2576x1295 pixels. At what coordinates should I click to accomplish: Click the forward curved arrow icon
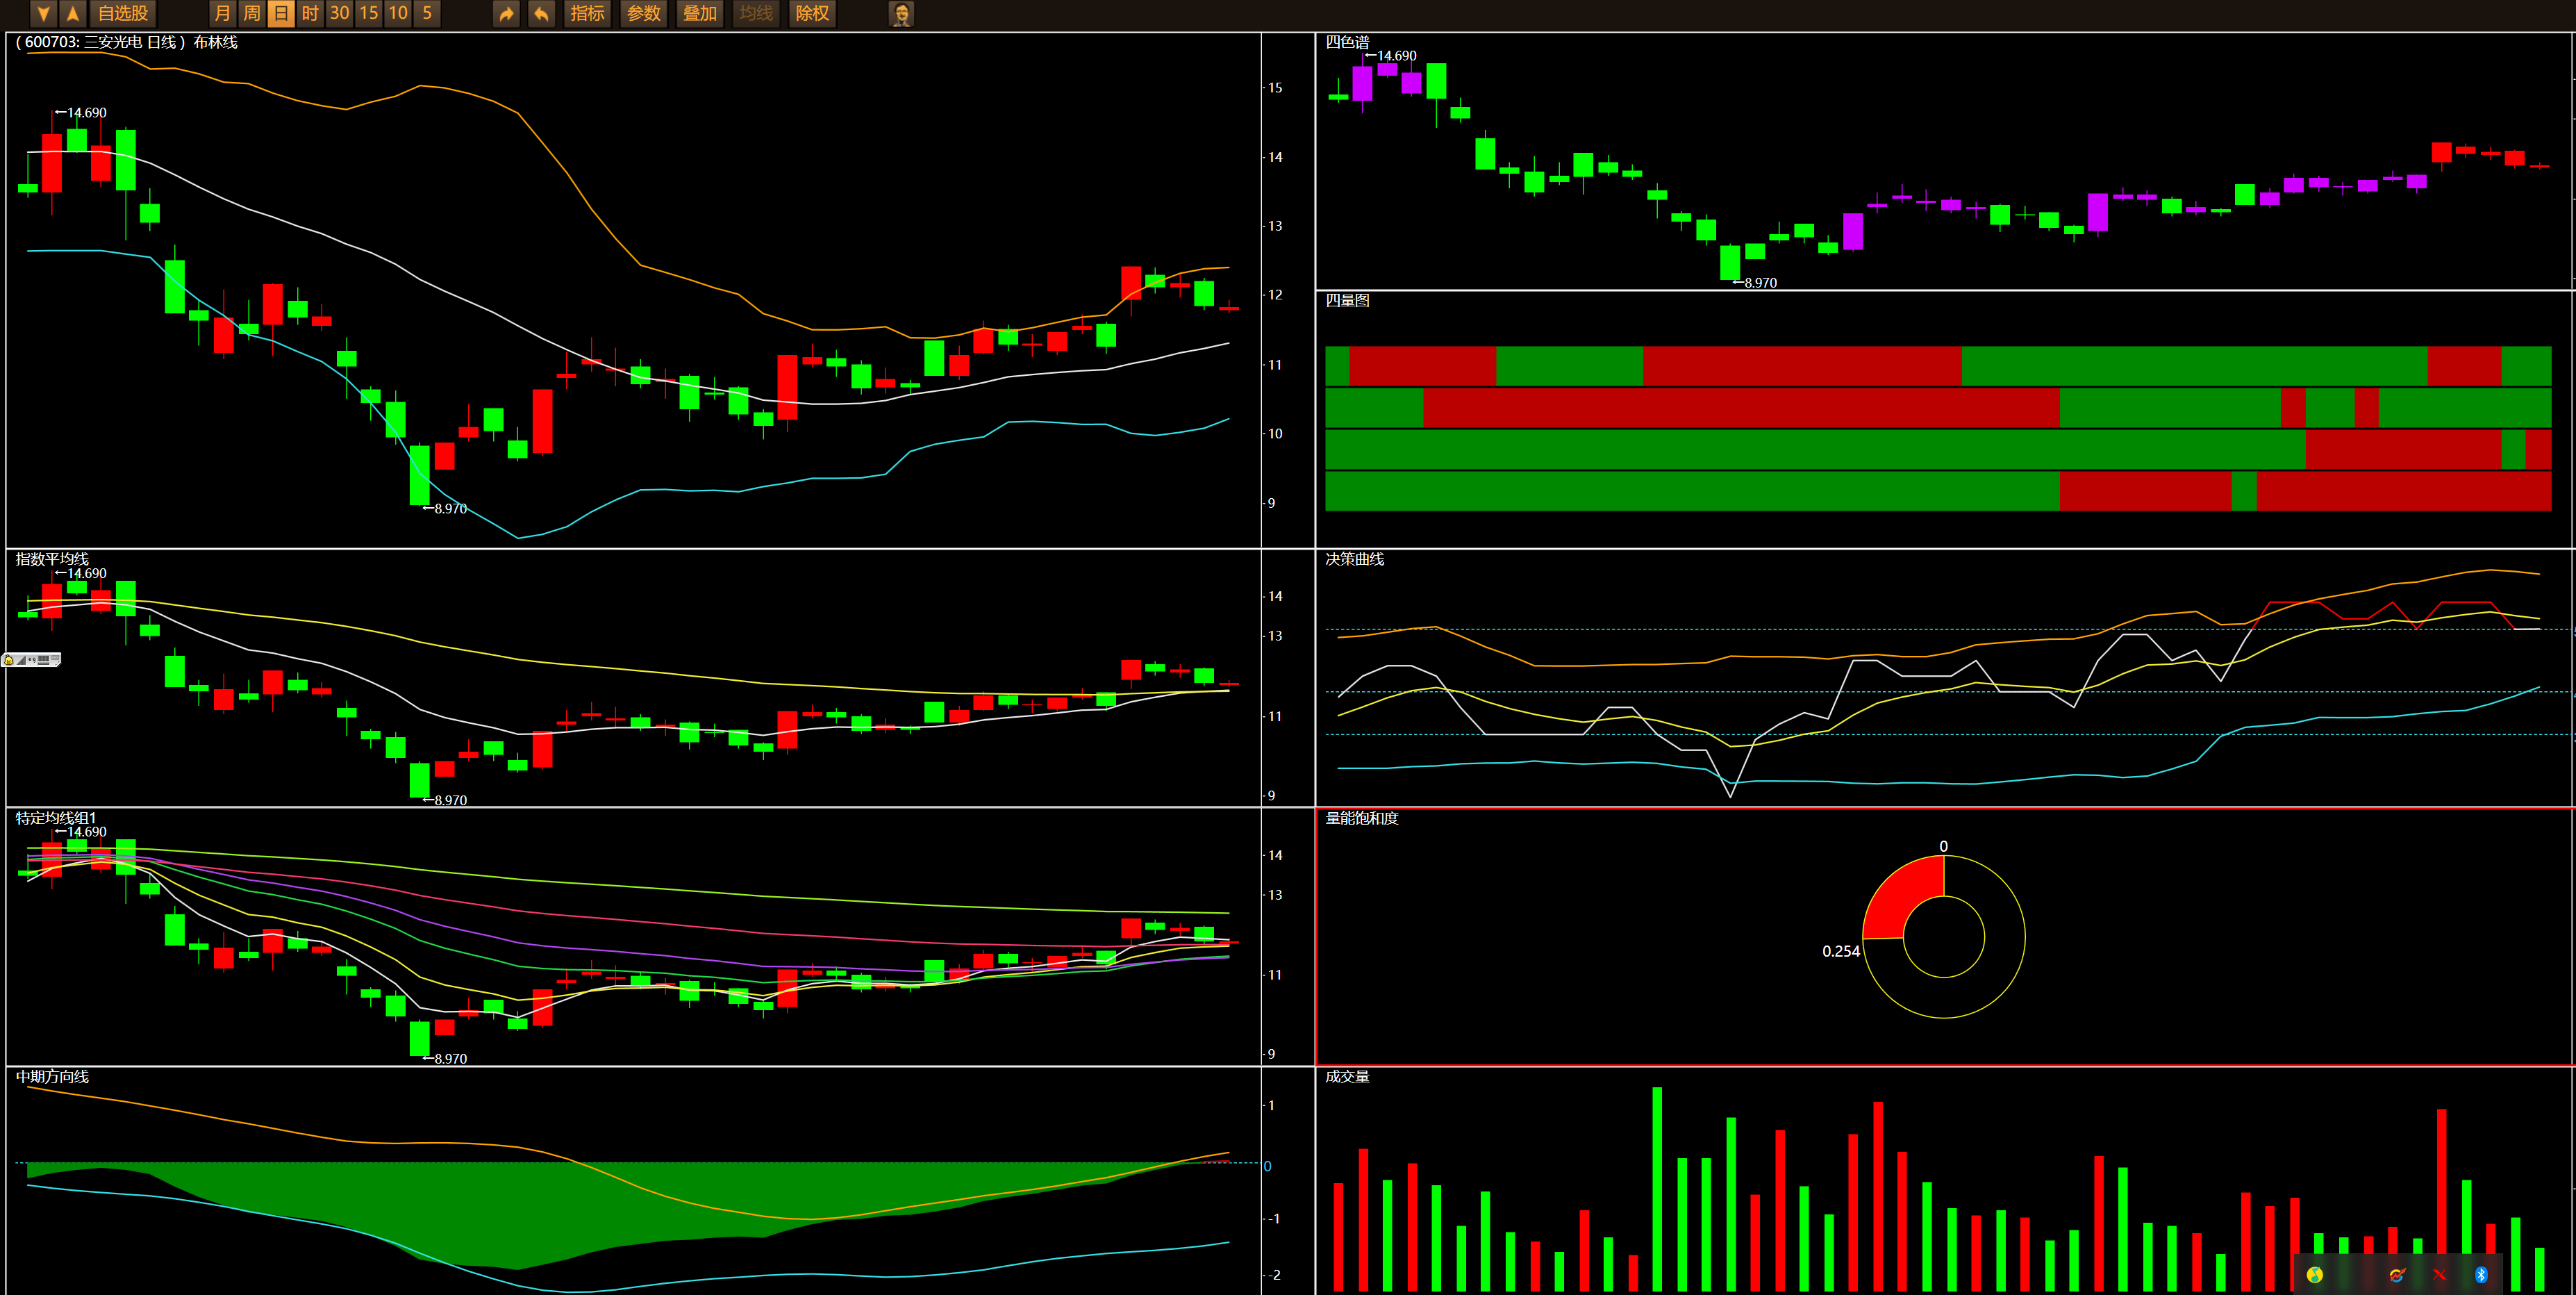click(x=507, y=14)
